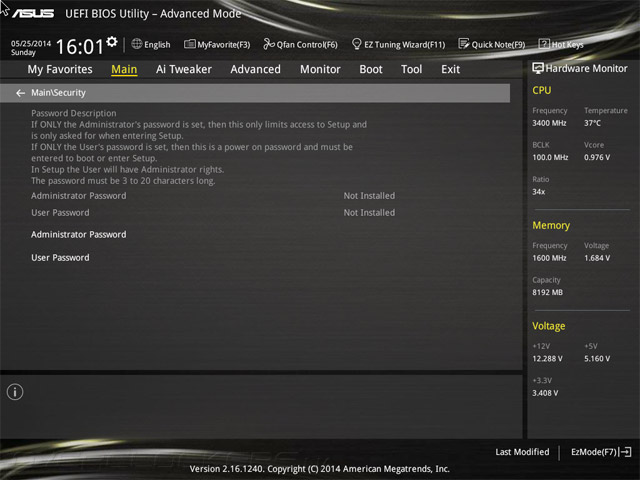Click the EzMode exit arrow icon
640x480 pixels.
(626, 452)
